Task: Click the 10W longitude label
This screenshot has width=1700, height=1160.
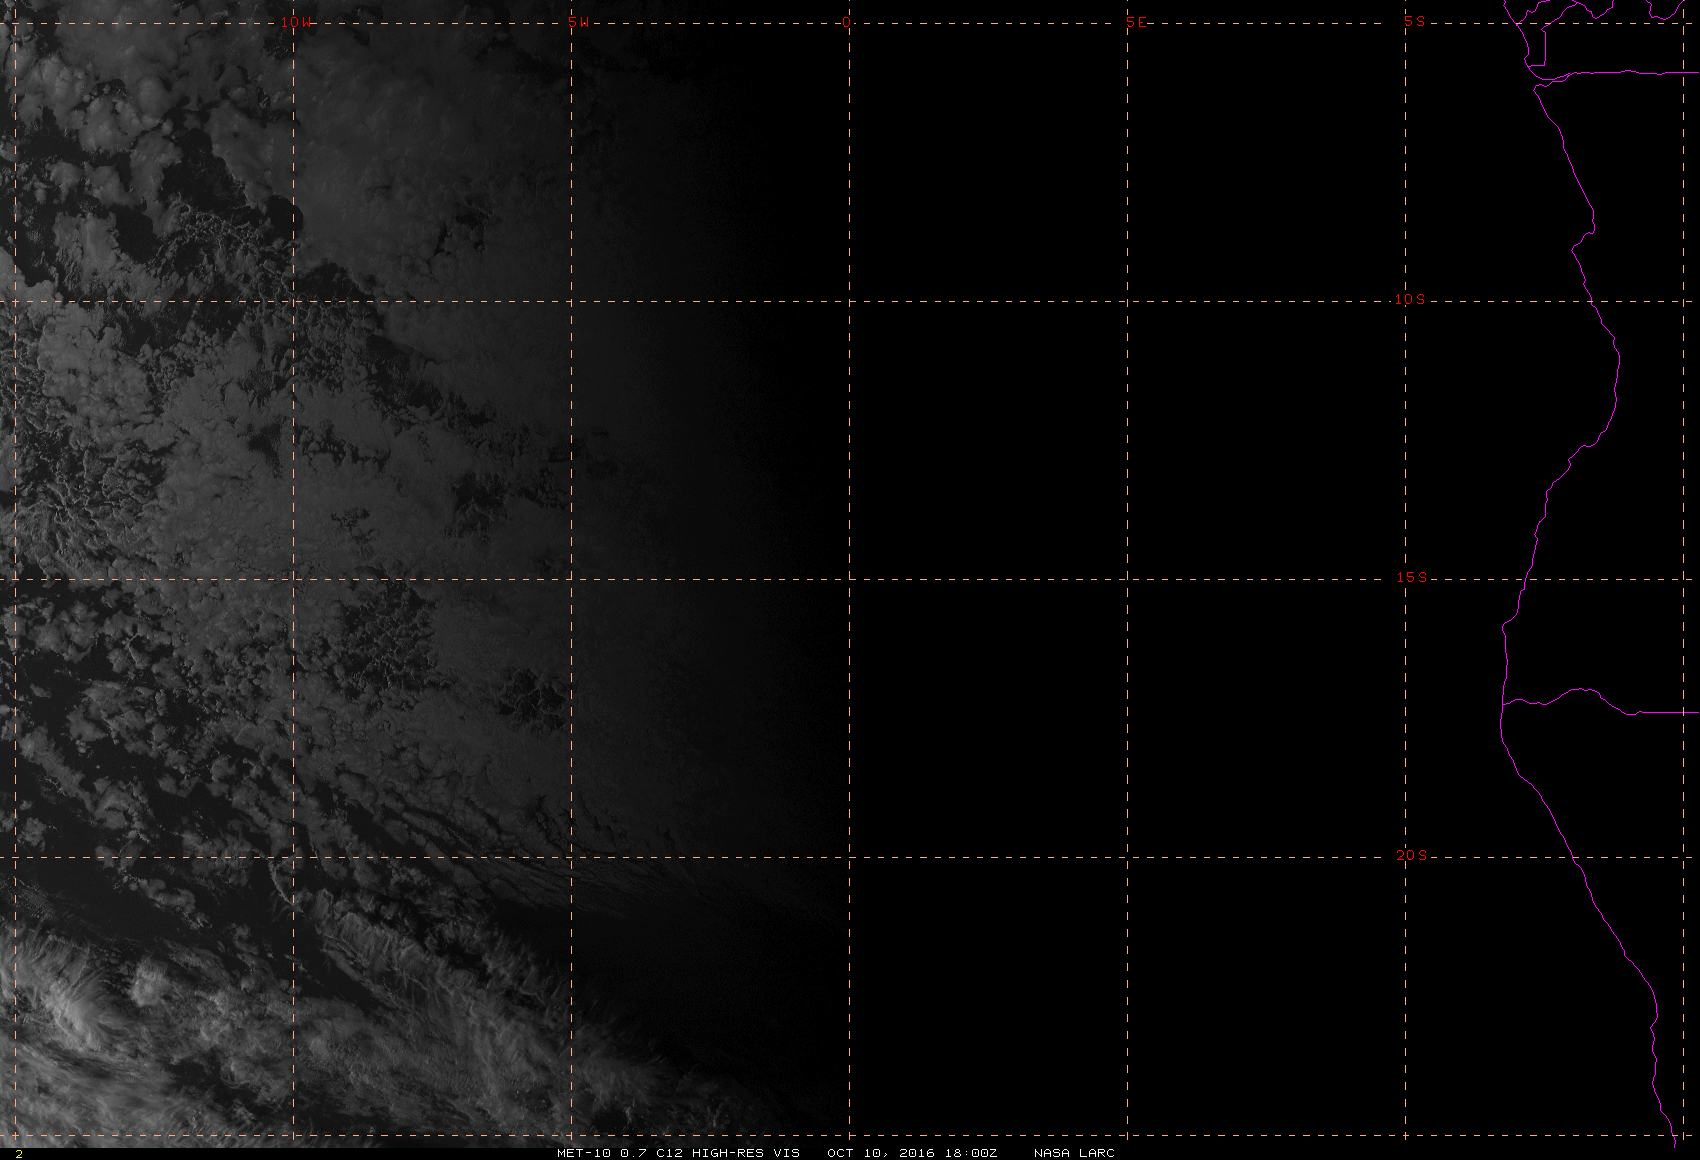Action: [x=295, y=22]
